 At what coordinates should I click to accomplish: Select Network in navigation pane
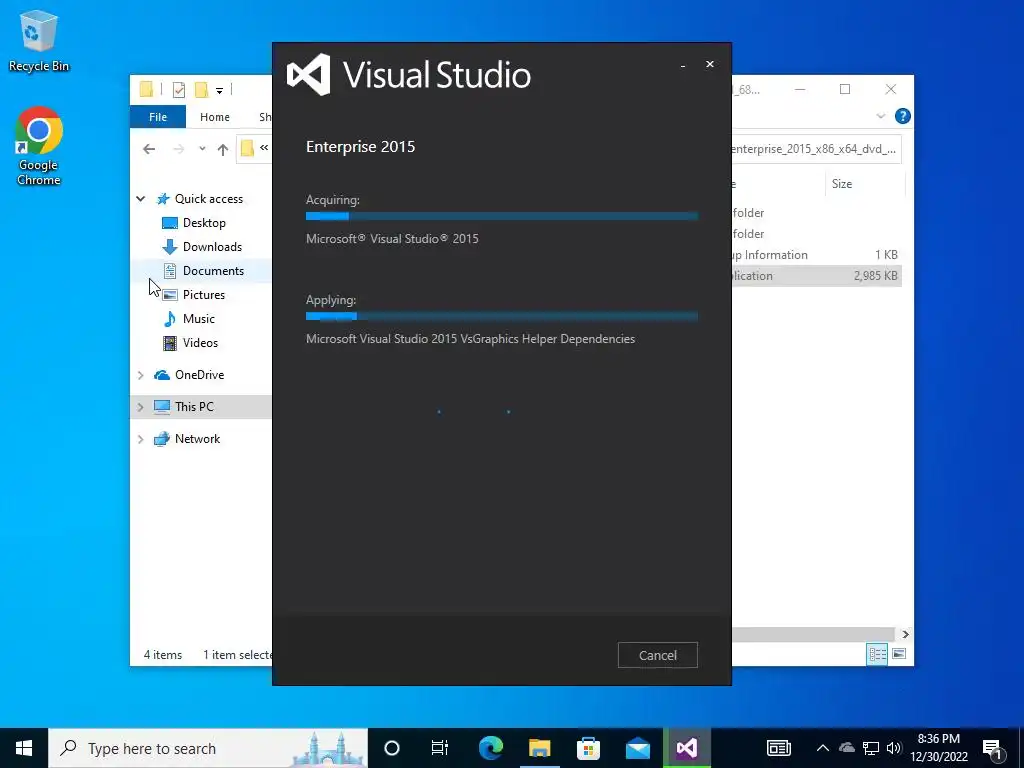coord(187,439)
